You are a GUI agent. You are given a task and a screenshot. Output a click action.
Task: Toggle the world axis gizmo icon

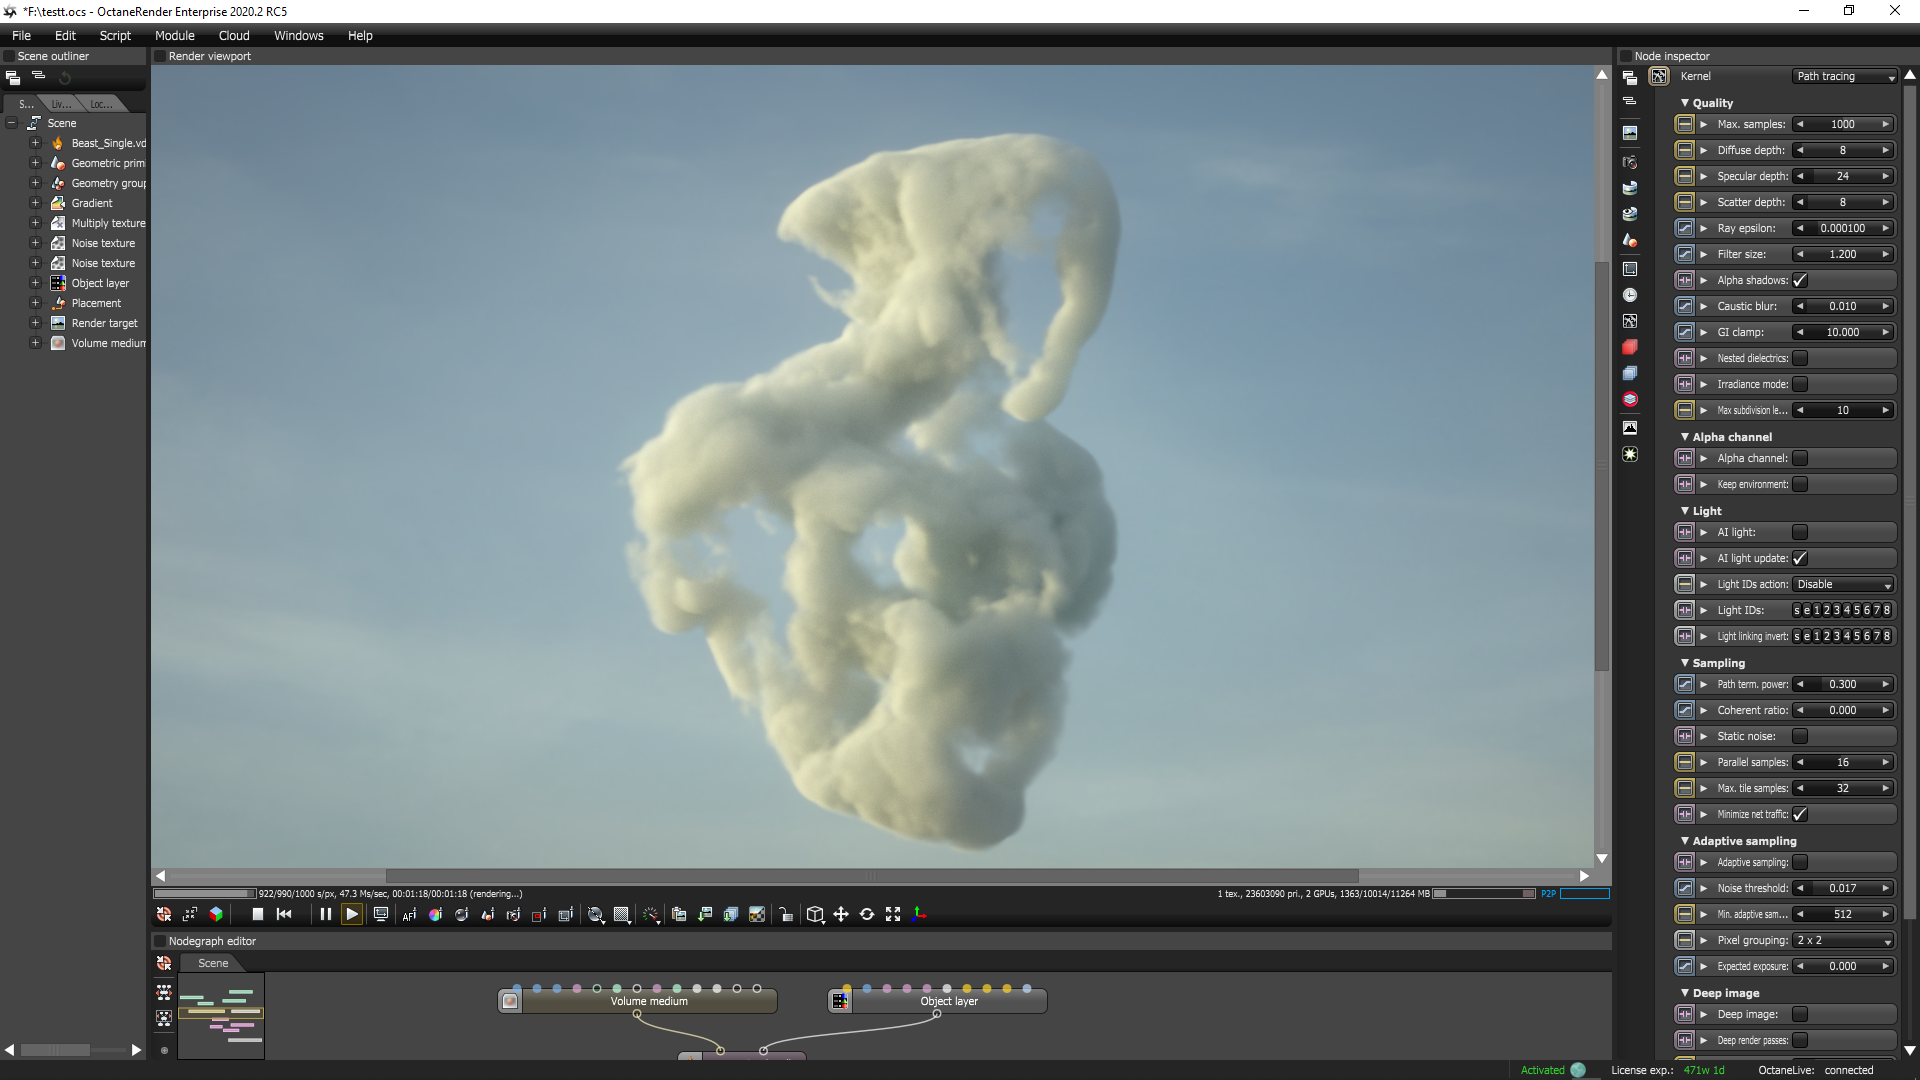[x=919, y=914]
